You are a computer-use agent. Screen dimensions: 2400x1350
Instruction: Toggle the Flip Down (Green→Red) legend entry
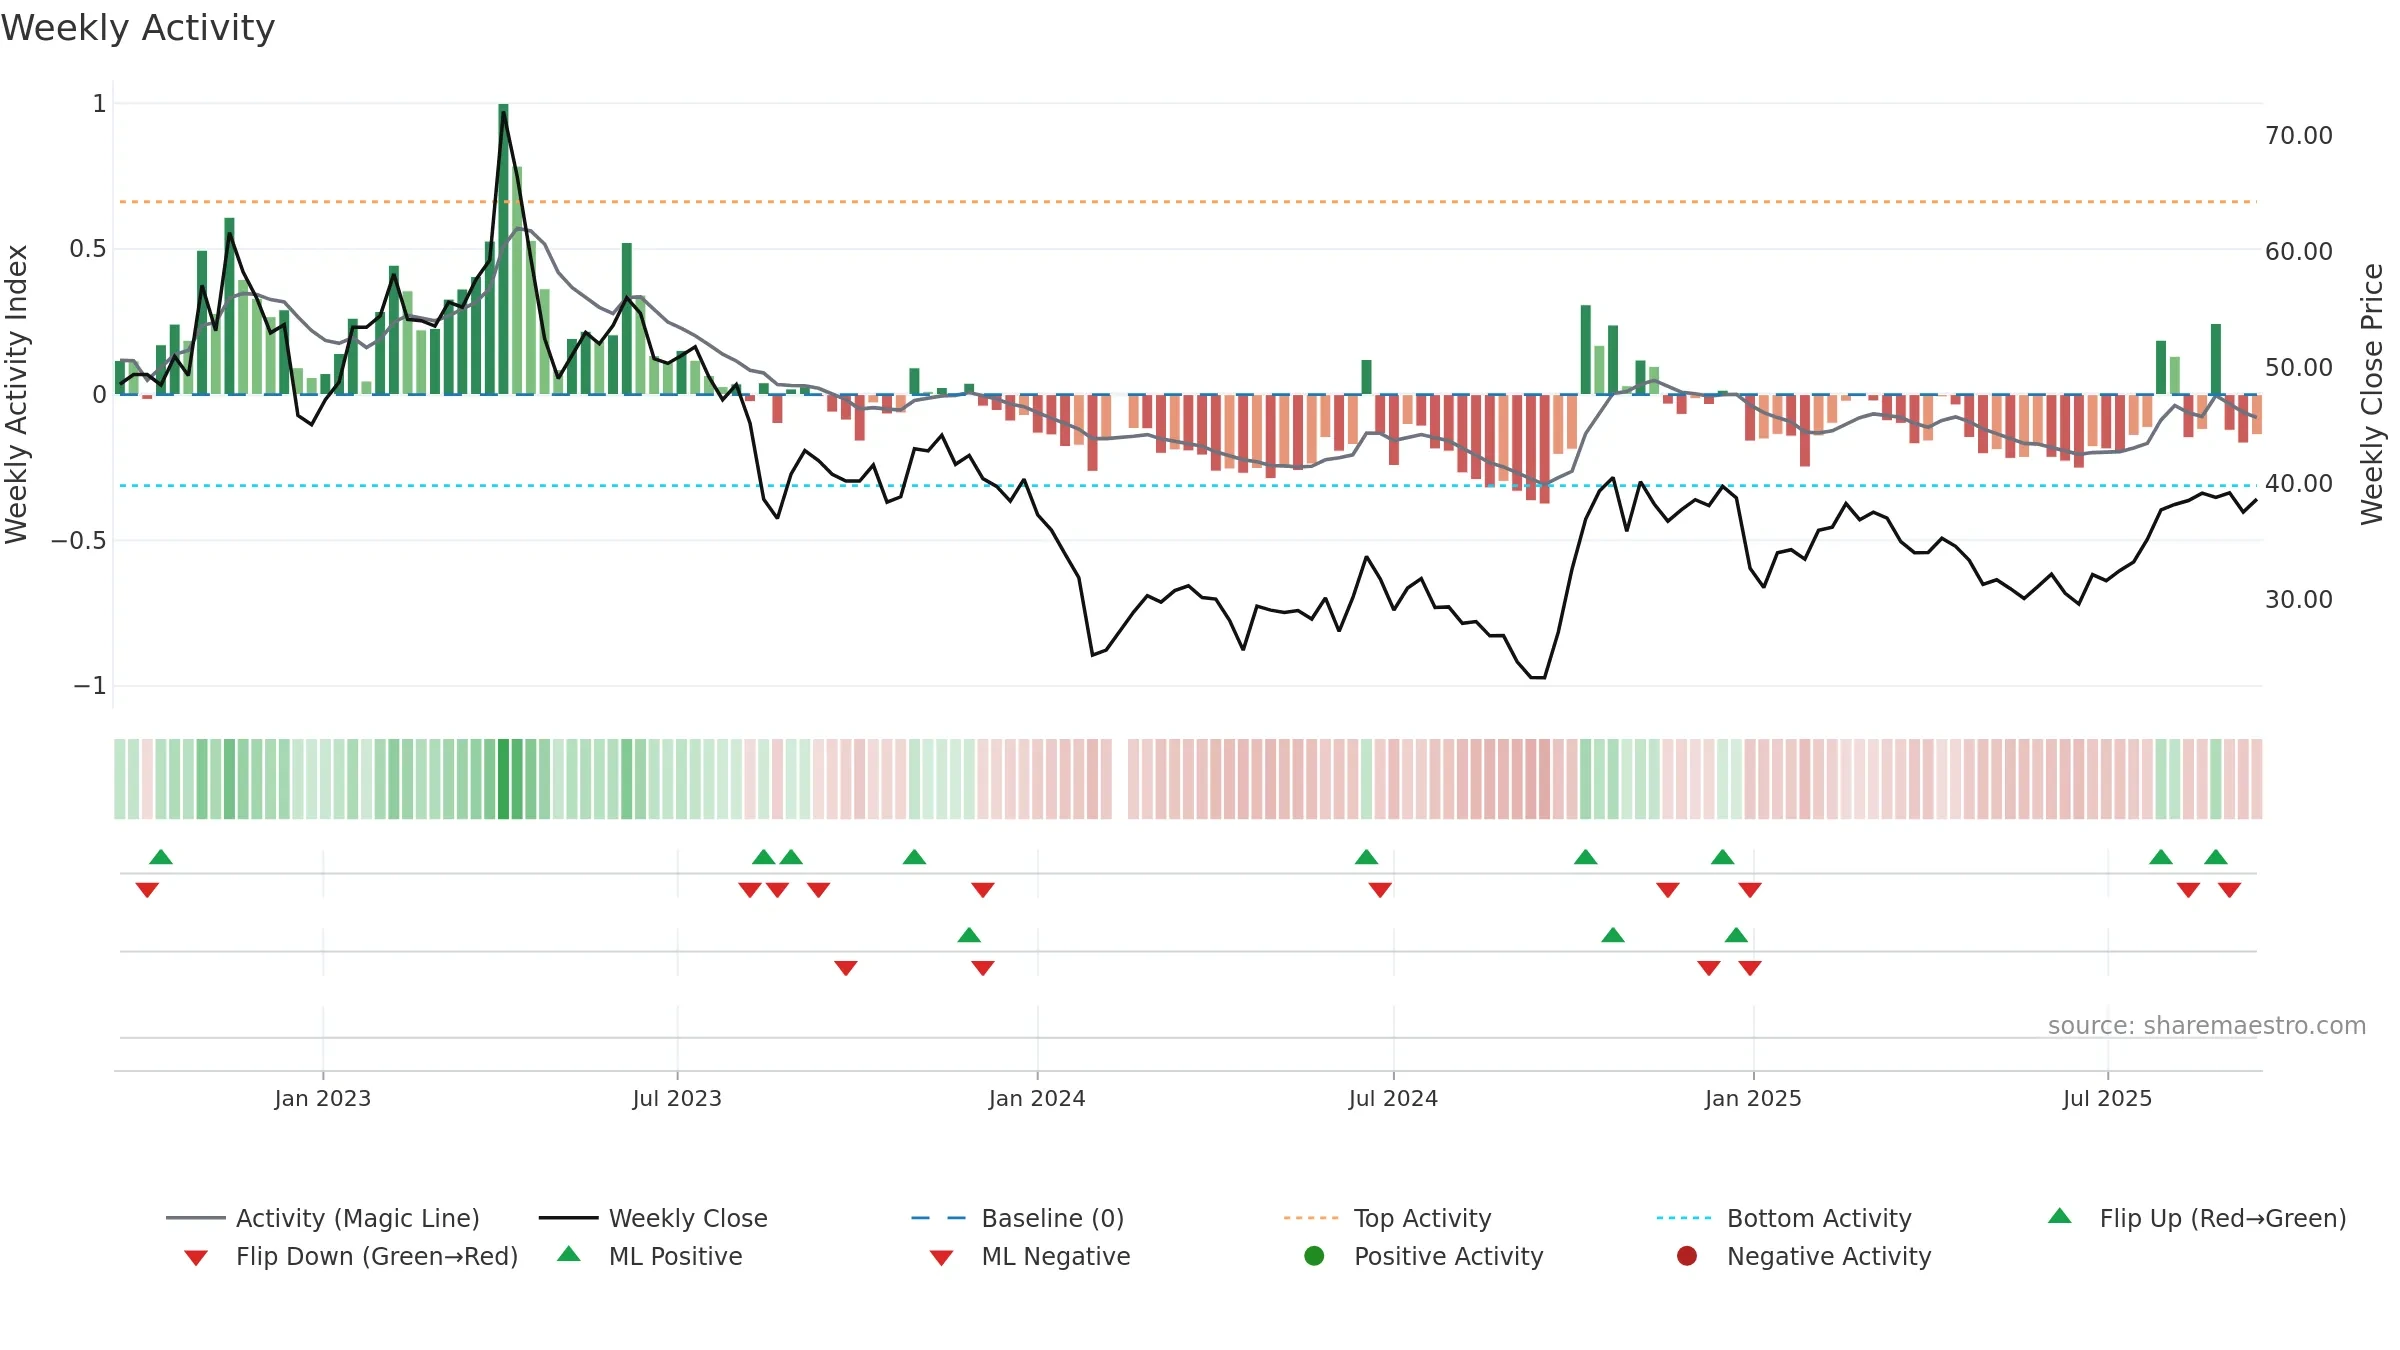click(351, 1256)
